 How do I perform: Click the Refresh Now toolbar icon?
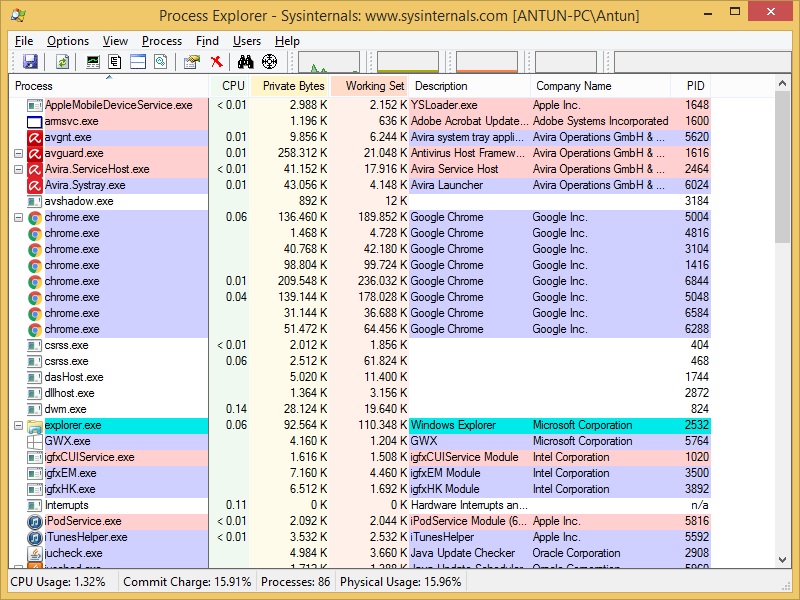[x=60, y=61]
